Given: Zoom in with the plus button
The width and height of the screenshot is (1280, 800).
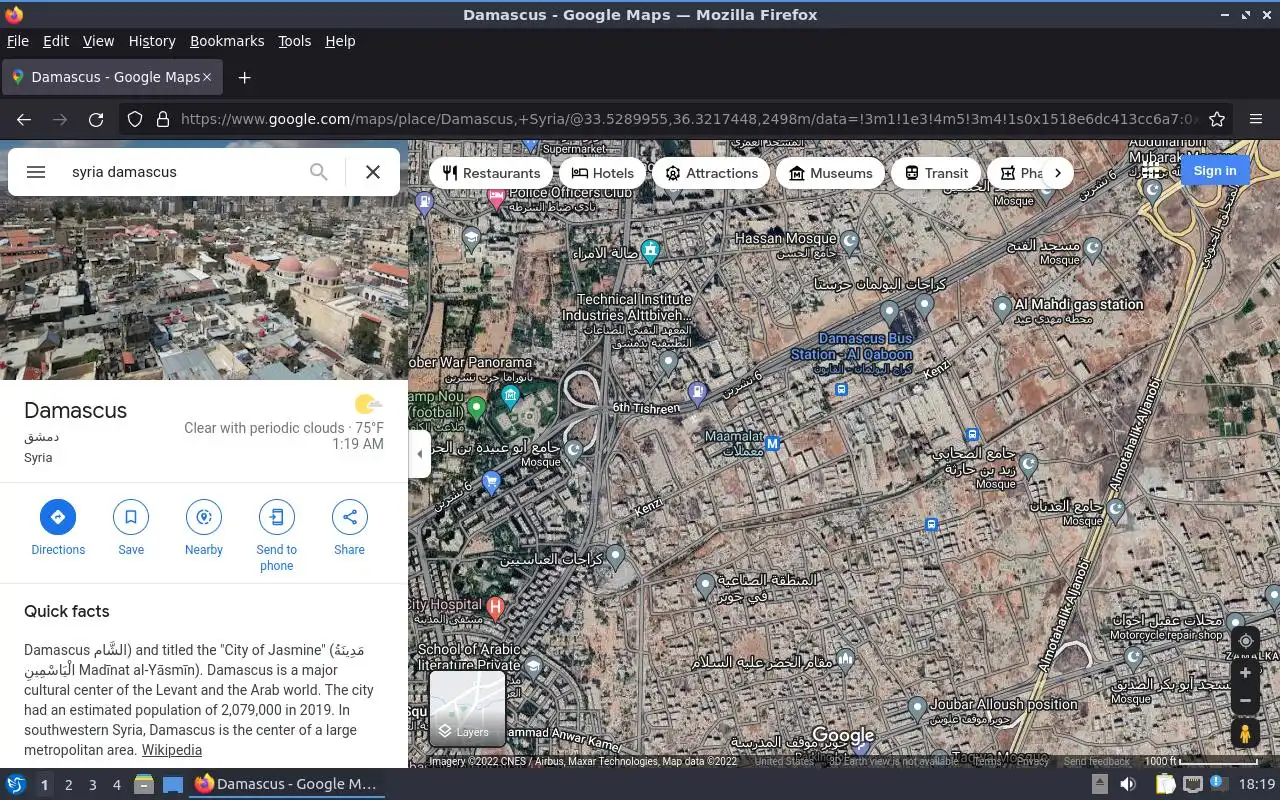Looking at the screenshot, I should click(1245, 673).
